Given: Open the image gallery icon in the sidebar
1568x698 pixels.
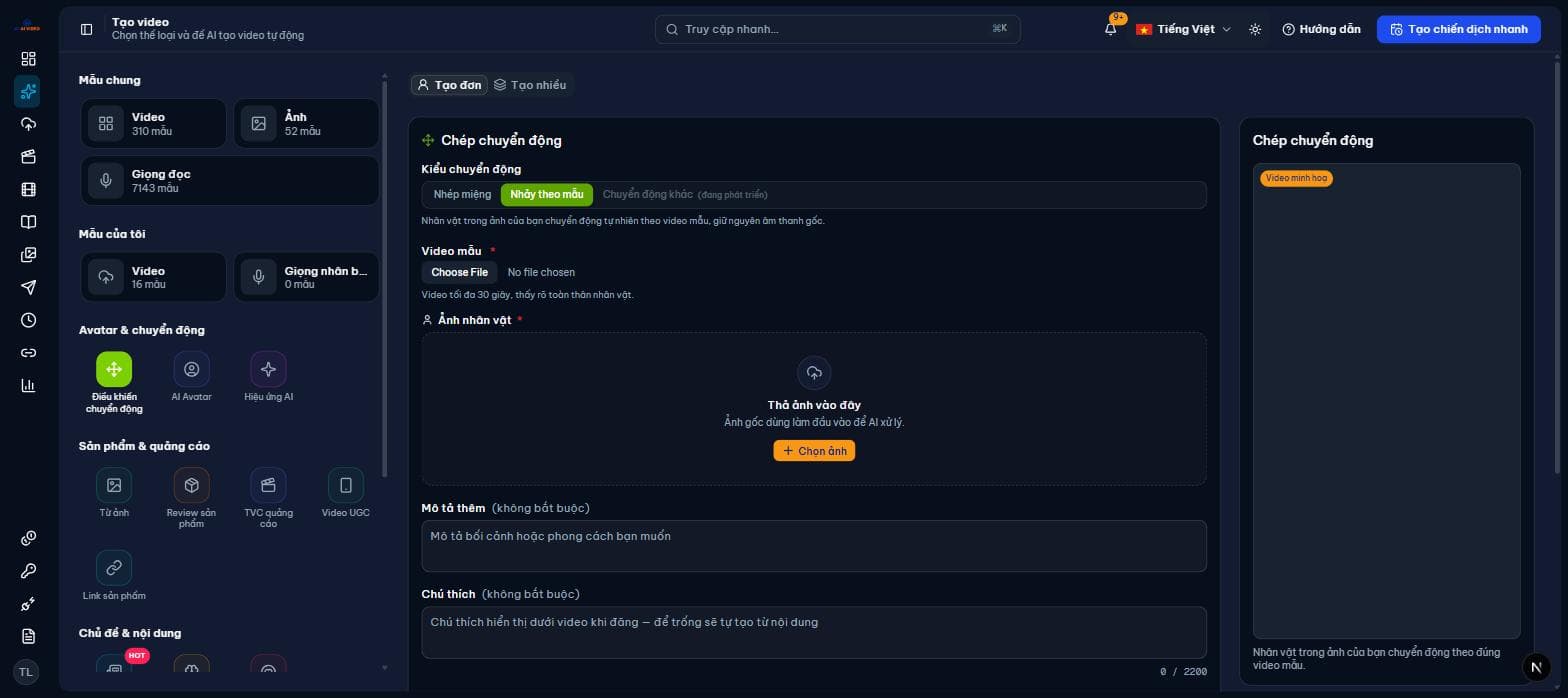Looking at the screenshot, I should [x=28, y=255].
